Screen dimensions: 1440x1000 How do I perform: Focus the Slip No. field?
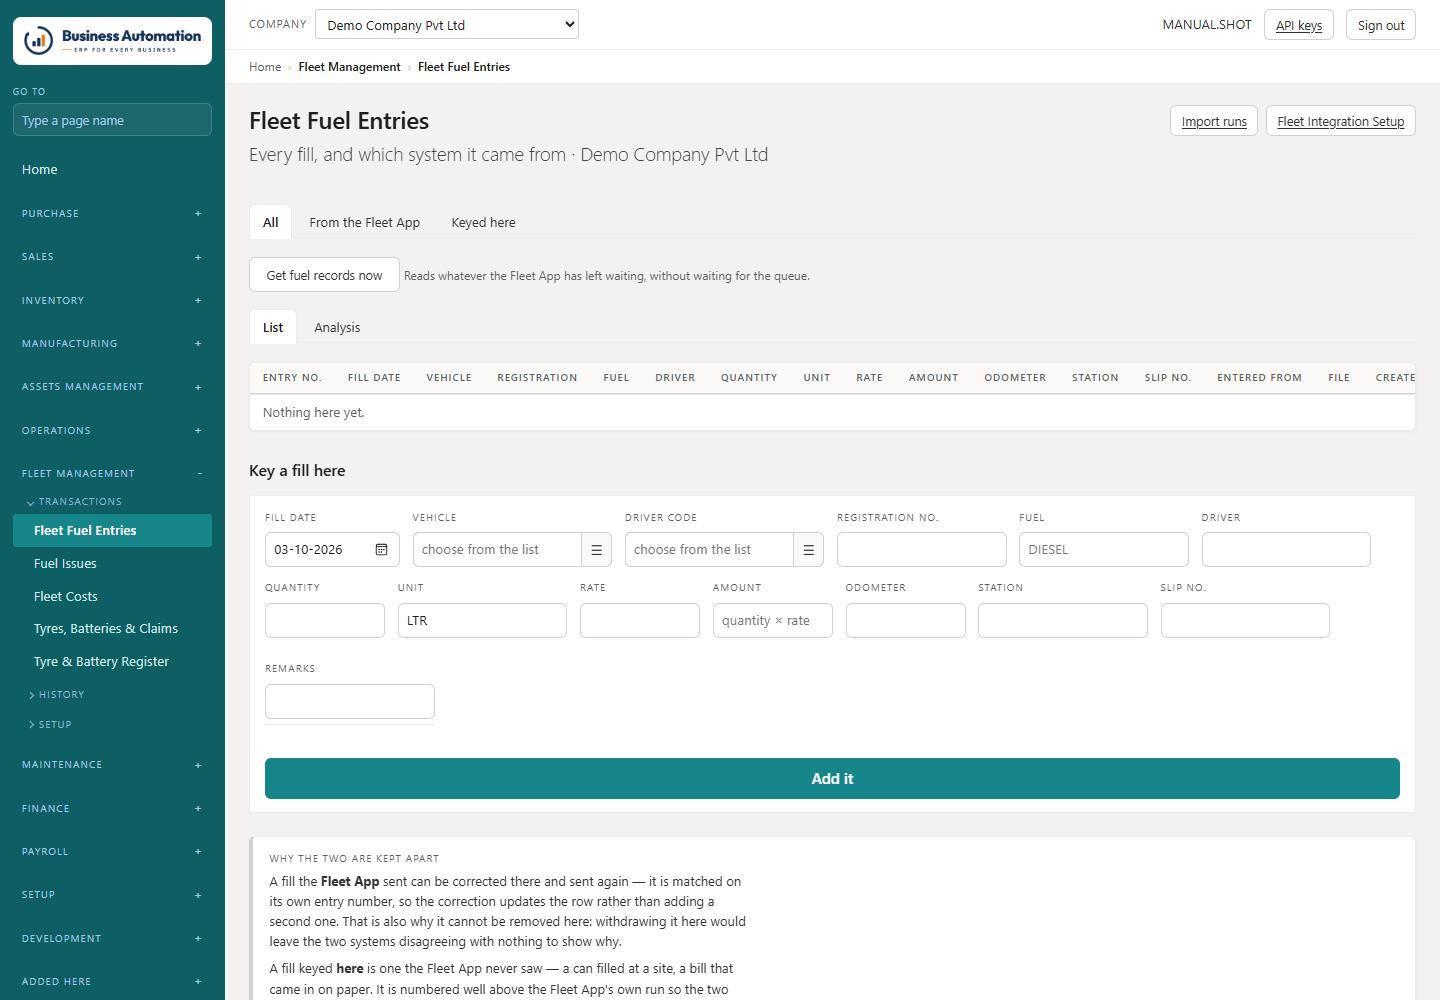1245,621
